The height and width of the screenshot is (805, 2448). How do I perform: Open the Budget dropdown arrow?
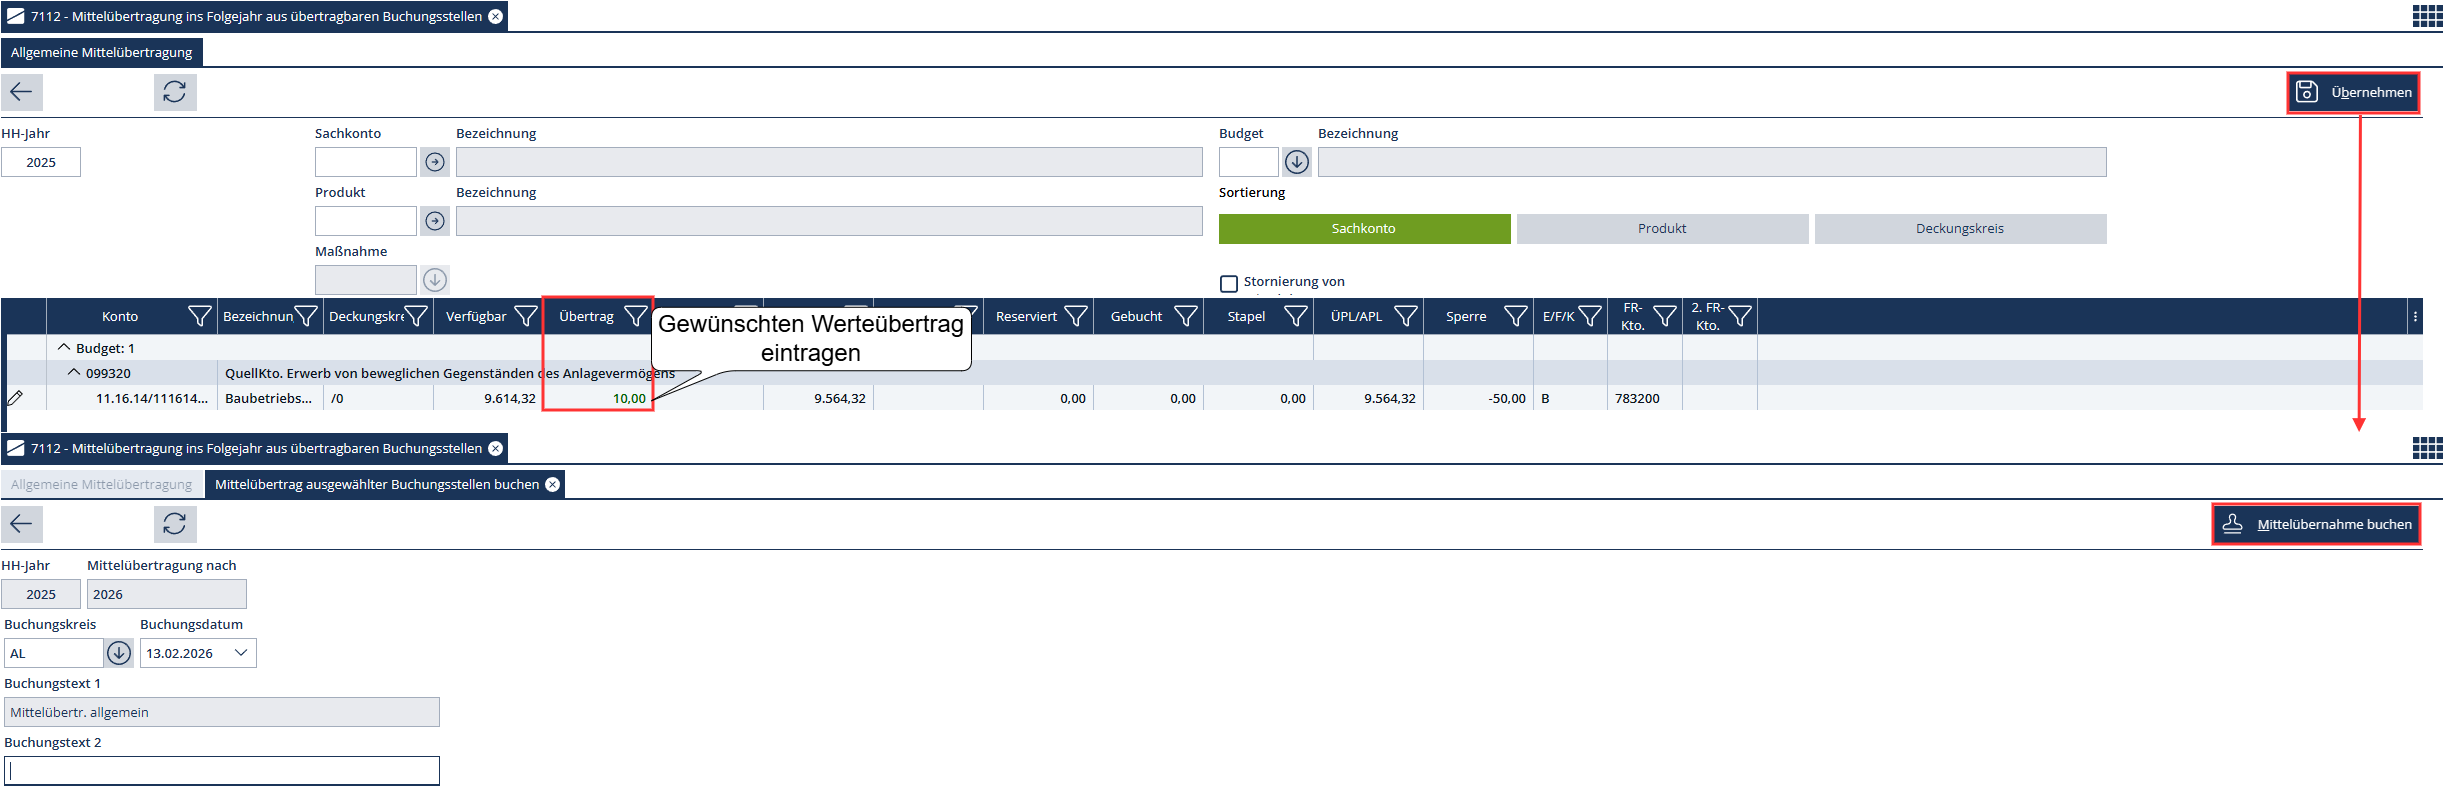tap(1297, 162)
